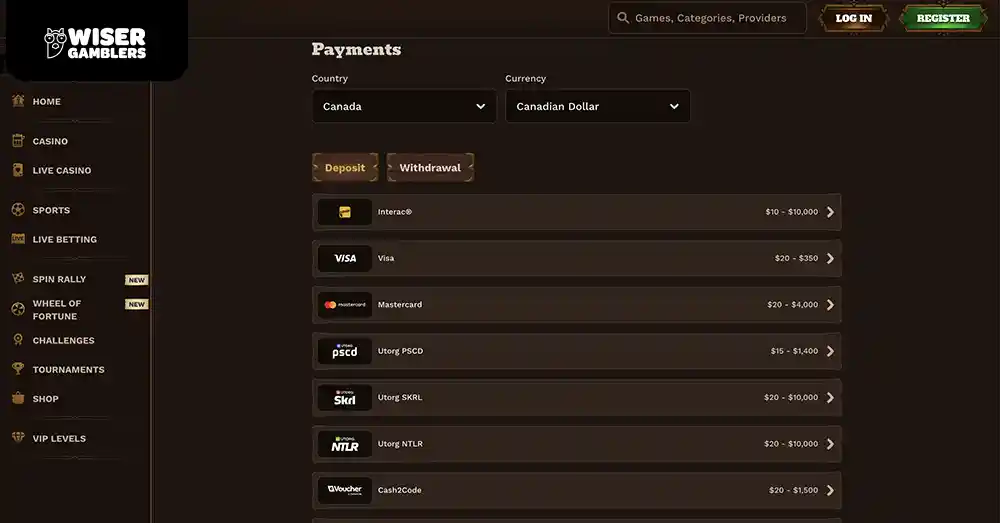Click the Register button
1000x523 pixels.
943,18
